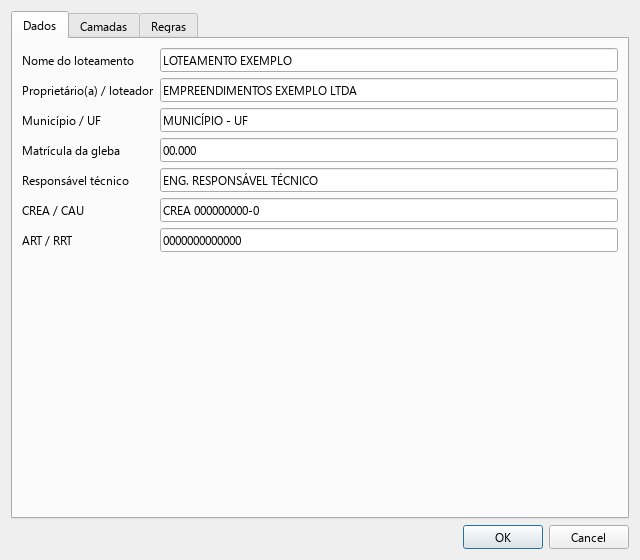Open the Camadas tab
Screen dimensions: 640x560
tap(104, 27)
